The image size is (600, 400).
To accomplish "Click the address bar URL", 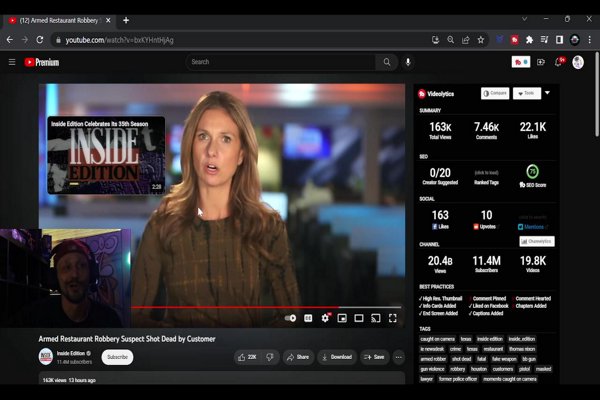I will pyautogui.click(x=119, y=40).
